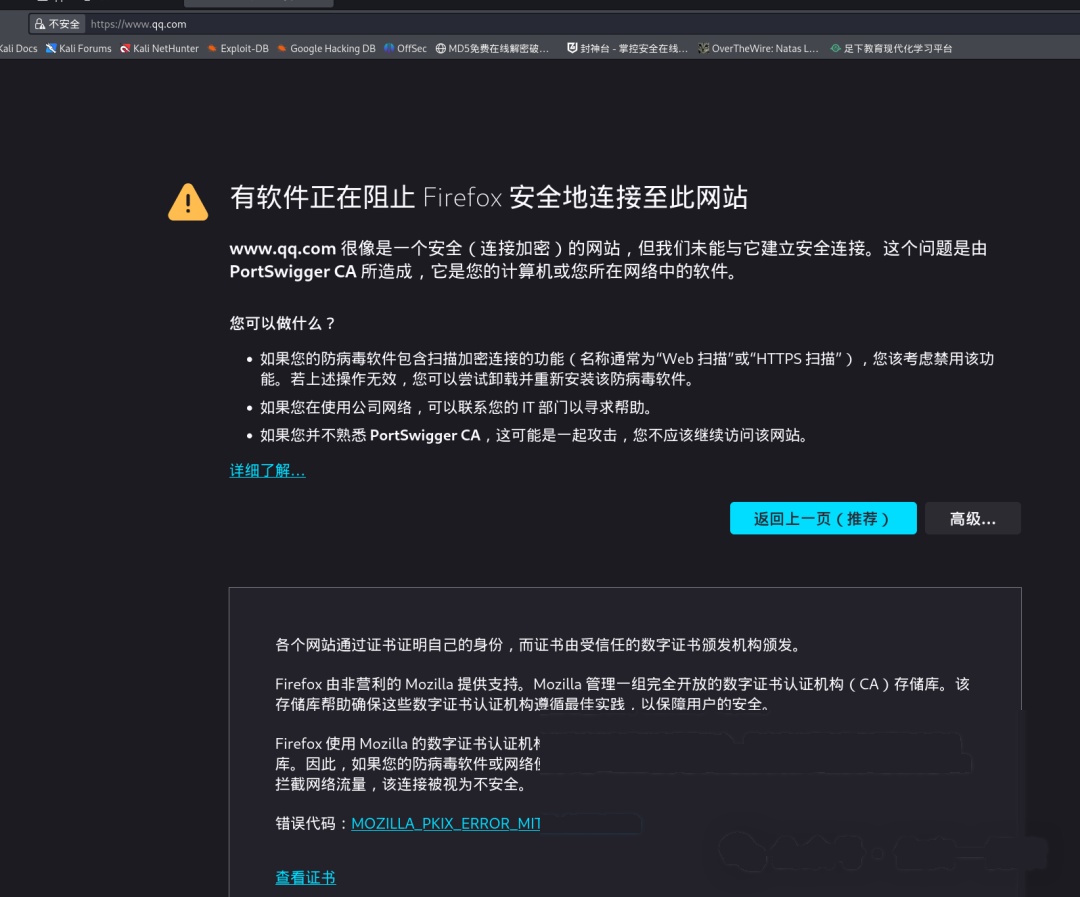Click the paragraph Firefox 由非营利的 Mozilla 提供支持

(622, 694)
